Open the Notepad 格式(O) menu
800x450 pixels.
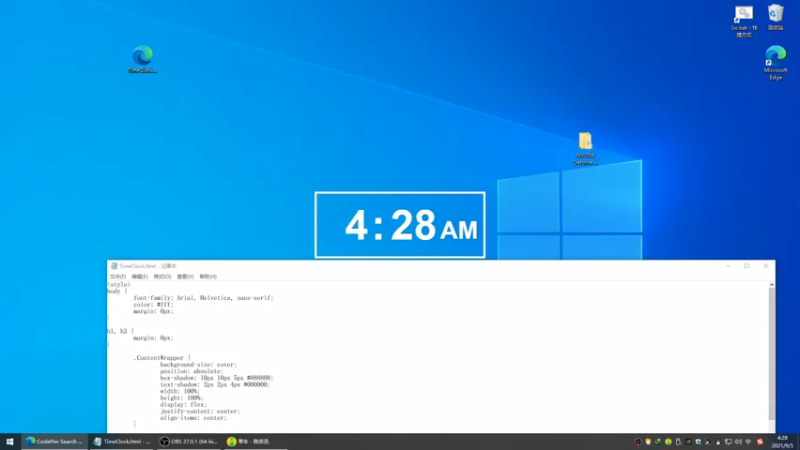pos(162,277)
